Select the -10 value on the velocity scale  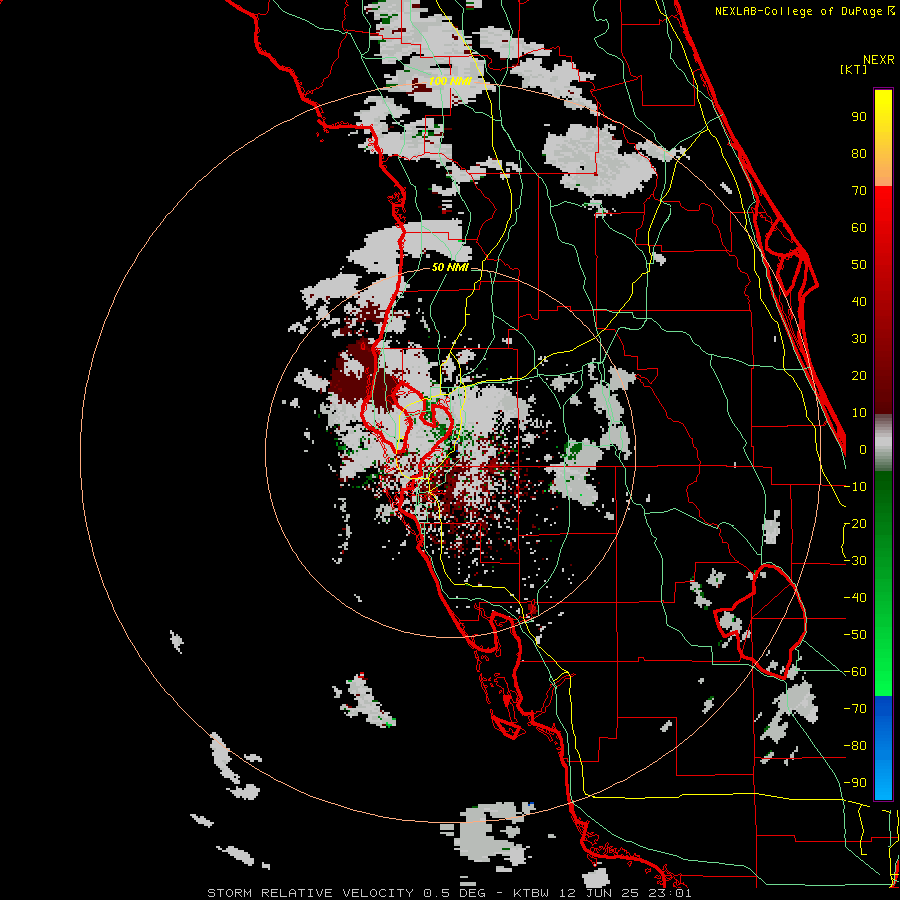click(x=855, y=487)
